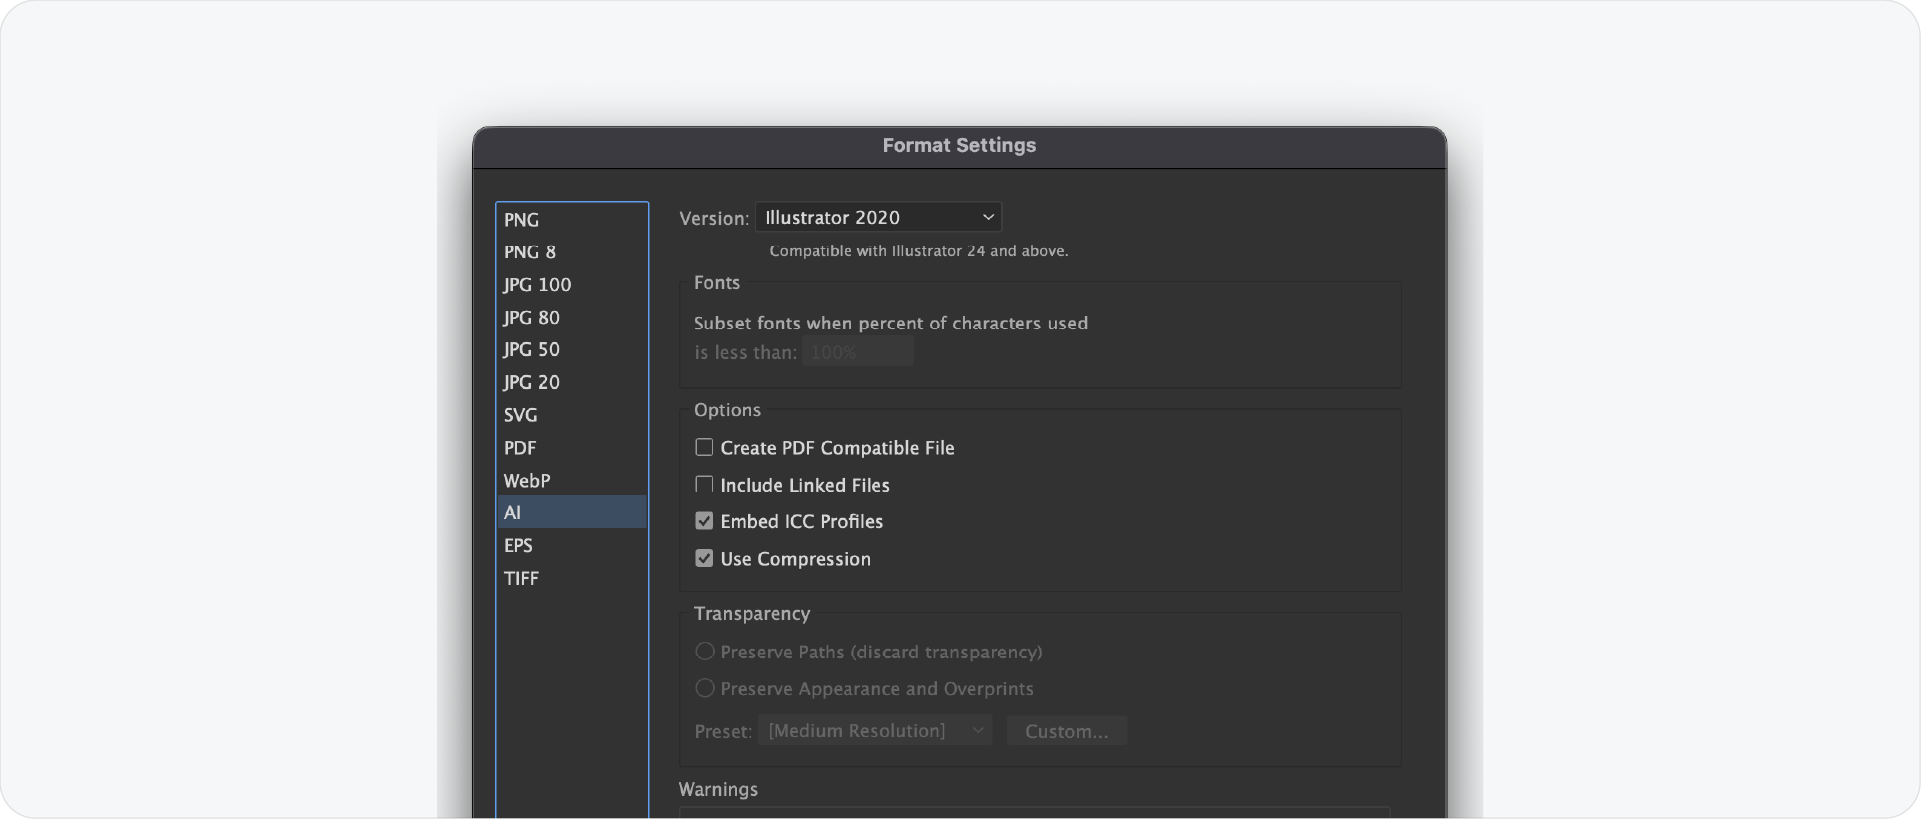The width and height of the screenshot is (1921, 819).
Task: Select Preserve Paths (discard transparency) radio
Action: (x=705, y=652)
